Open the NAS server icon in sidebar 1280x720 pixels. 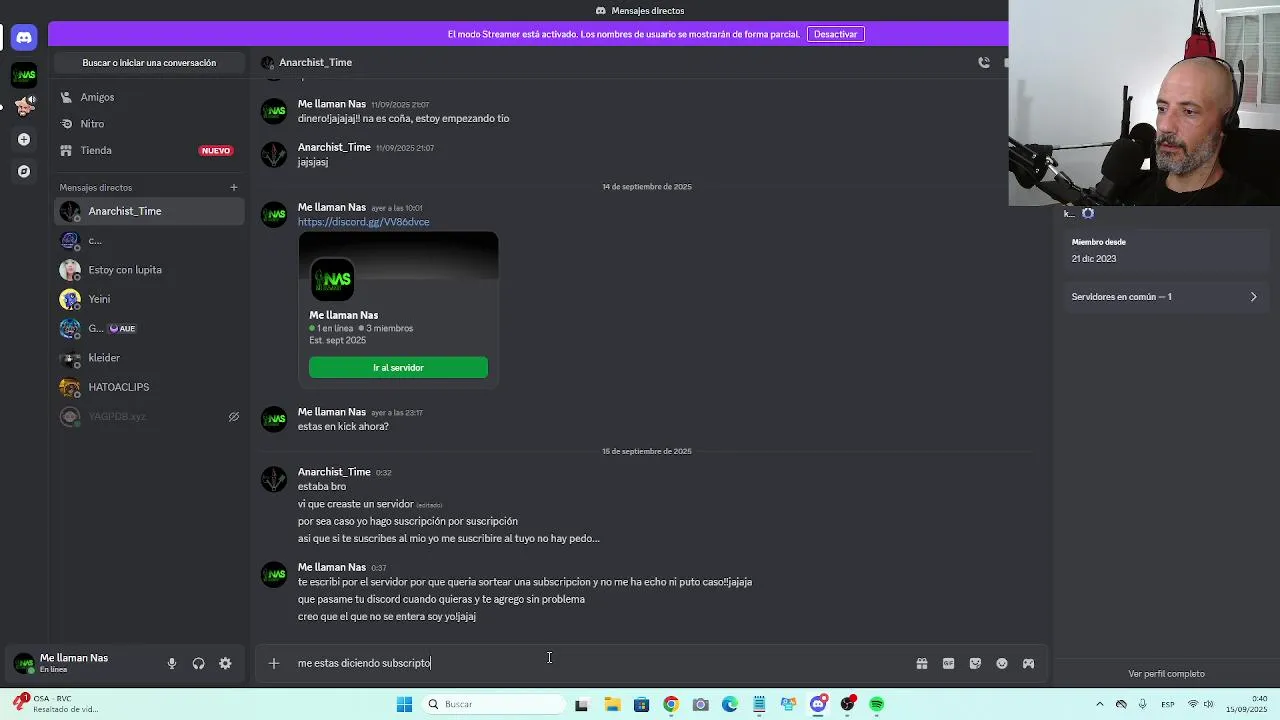24,75
